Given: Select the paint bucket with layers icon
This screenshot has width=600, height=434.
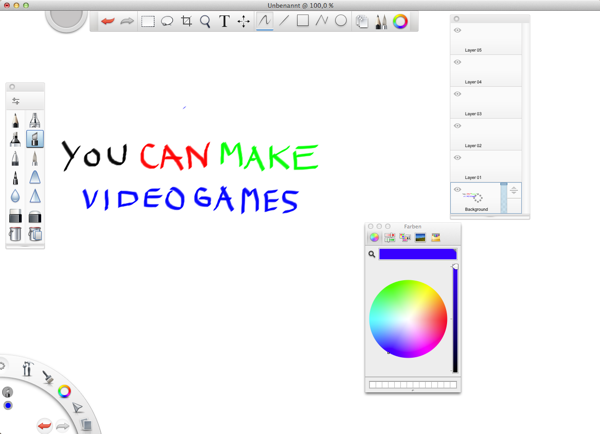Looking at the screenshot, I should tap(35, 234).
